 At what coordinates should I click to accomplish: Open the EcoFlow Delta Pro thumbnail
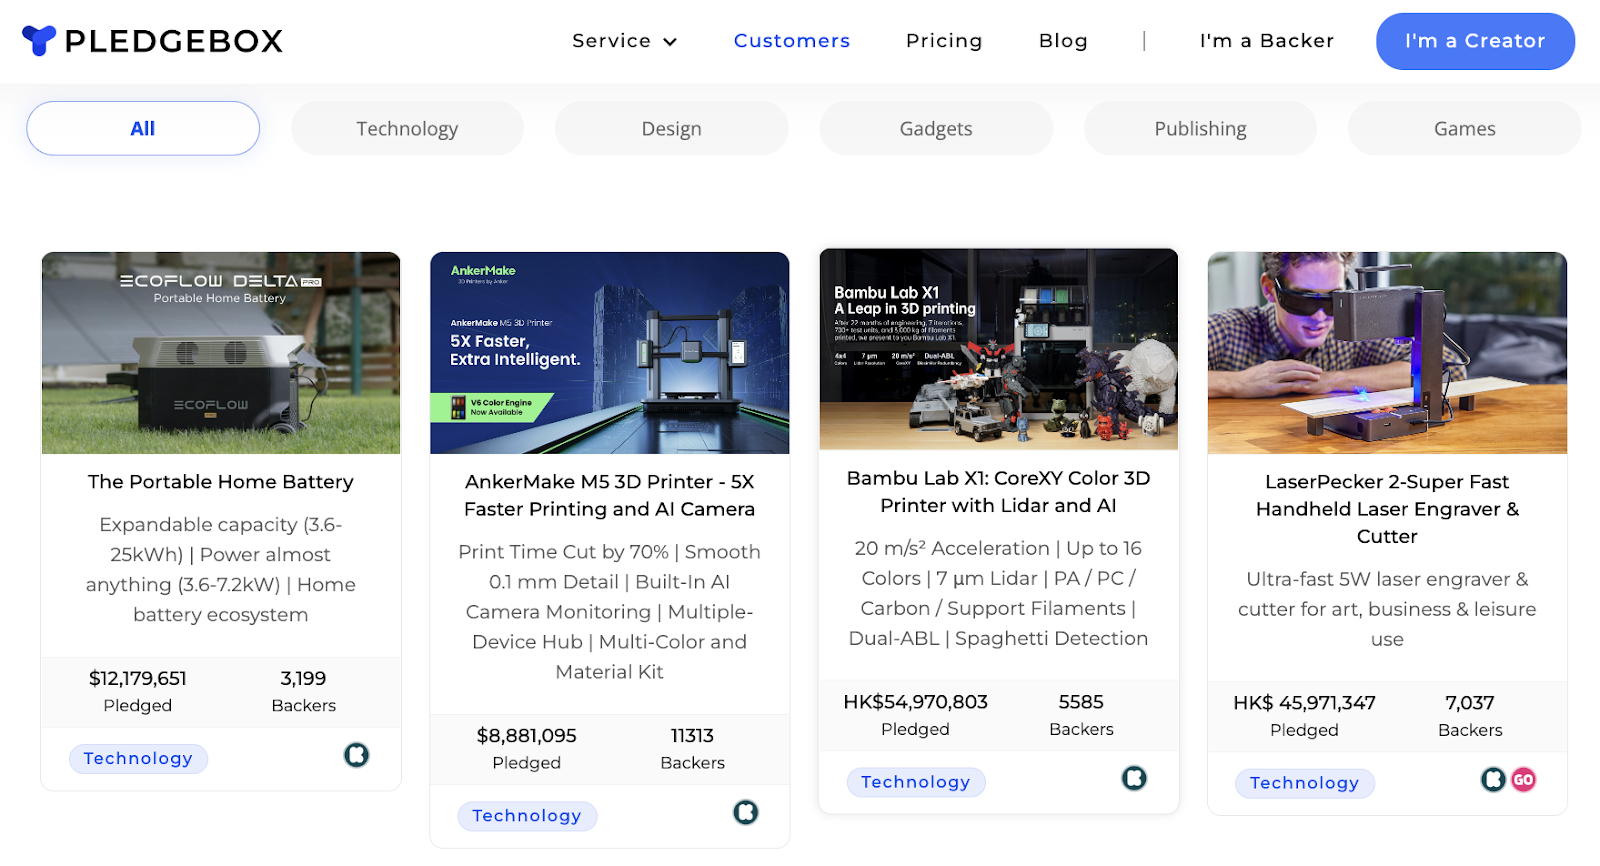[221, 353]
